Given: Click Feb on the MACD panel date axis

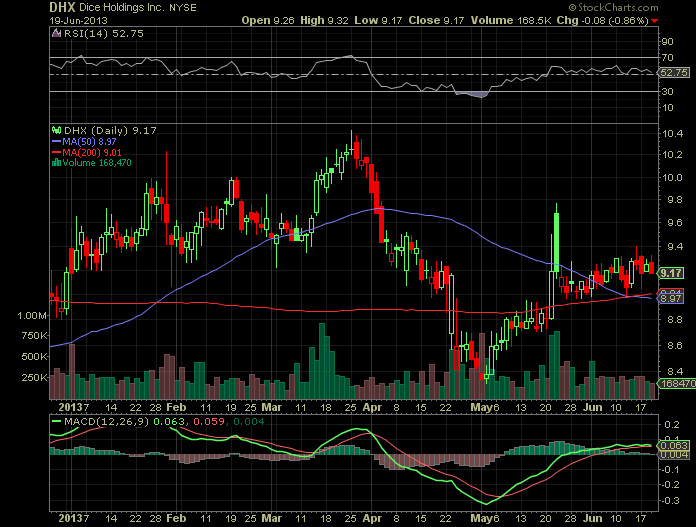Looking at the screenshot, I should 176,518.
